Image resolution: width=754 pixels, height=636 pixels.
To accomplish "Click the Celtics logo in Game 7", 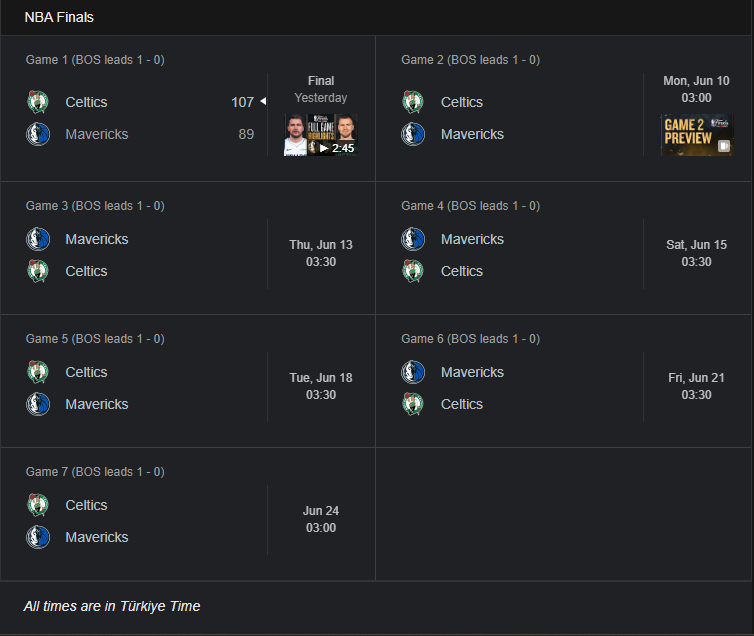I will point(38,505).
